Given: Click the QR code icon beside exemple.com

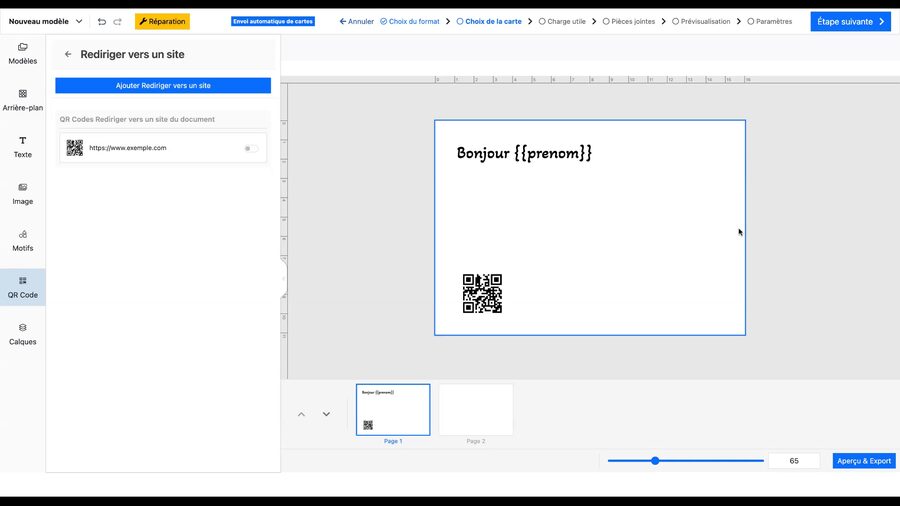Looking at the screenshot, I should pyautogui.click(x=75, y=147).
